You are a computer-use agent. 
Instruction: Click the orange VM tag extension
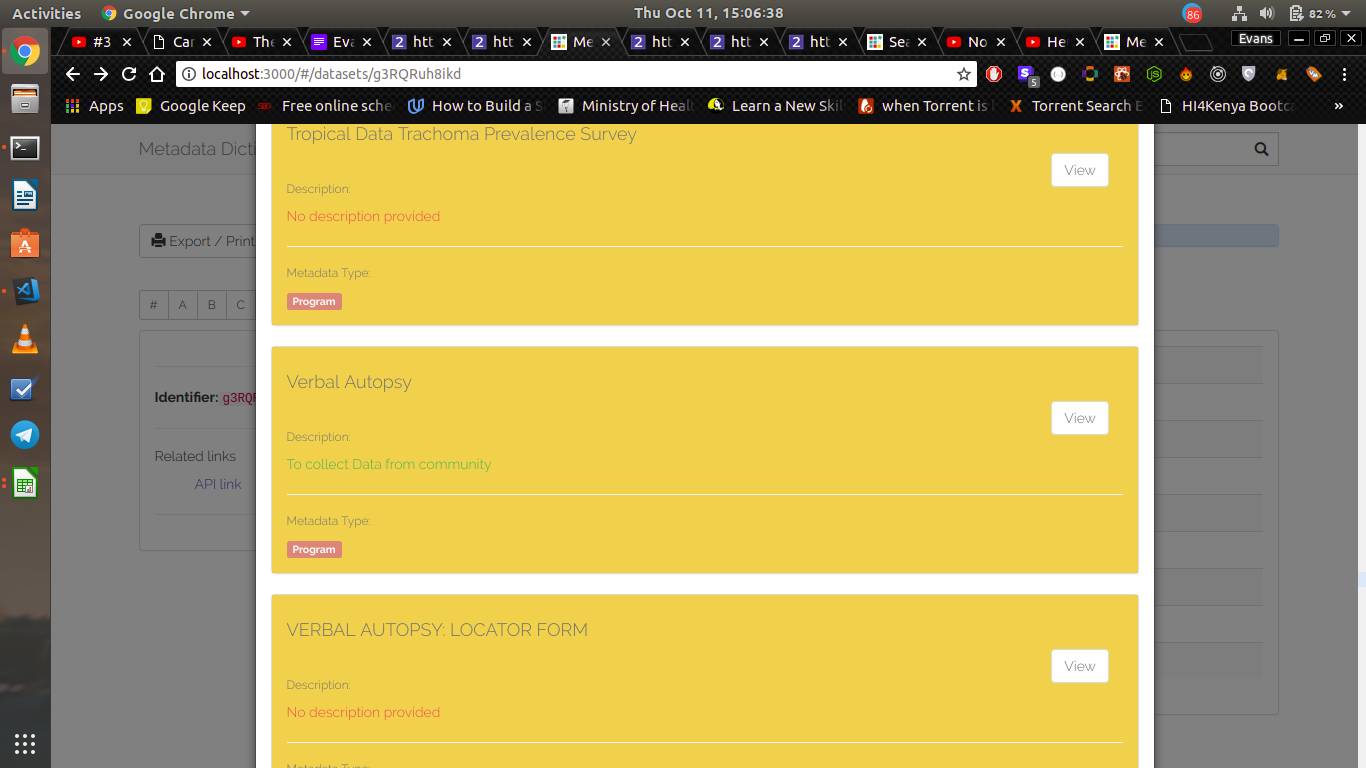pyautogui.click(x=1314, y=74)
